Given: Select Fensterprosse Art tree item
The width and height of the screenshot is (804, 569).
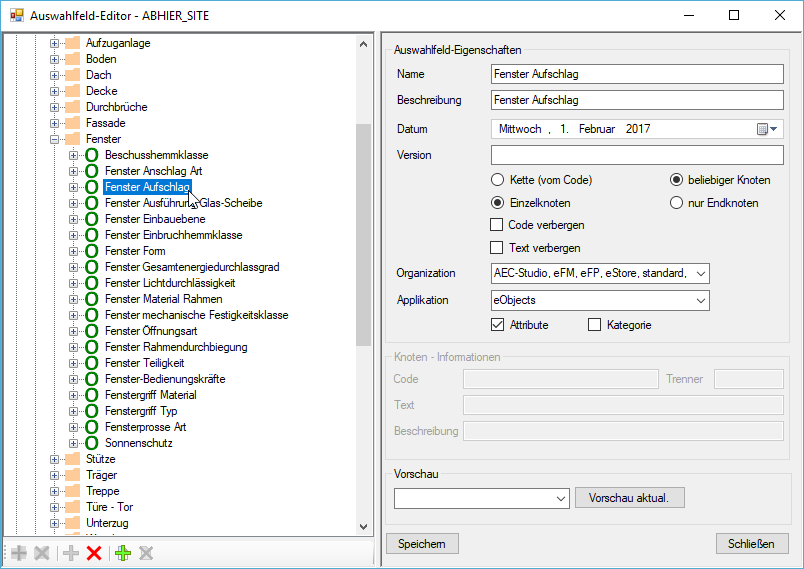Looking at the screenshot, I should pos(145,427).
